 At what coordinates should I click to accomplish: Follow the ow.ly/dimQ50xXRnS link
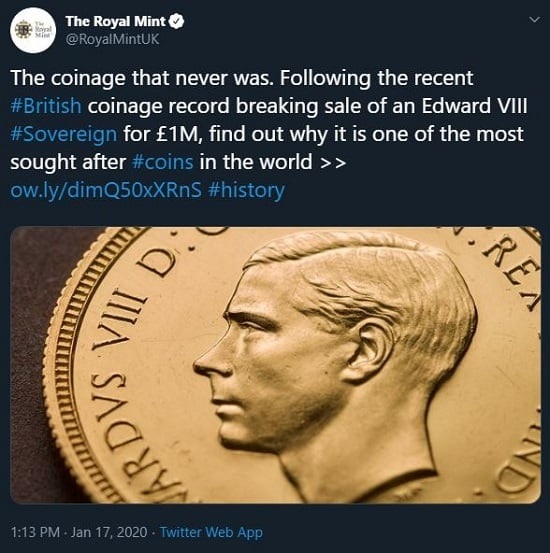pyautogui.click(x=106, y=190)
